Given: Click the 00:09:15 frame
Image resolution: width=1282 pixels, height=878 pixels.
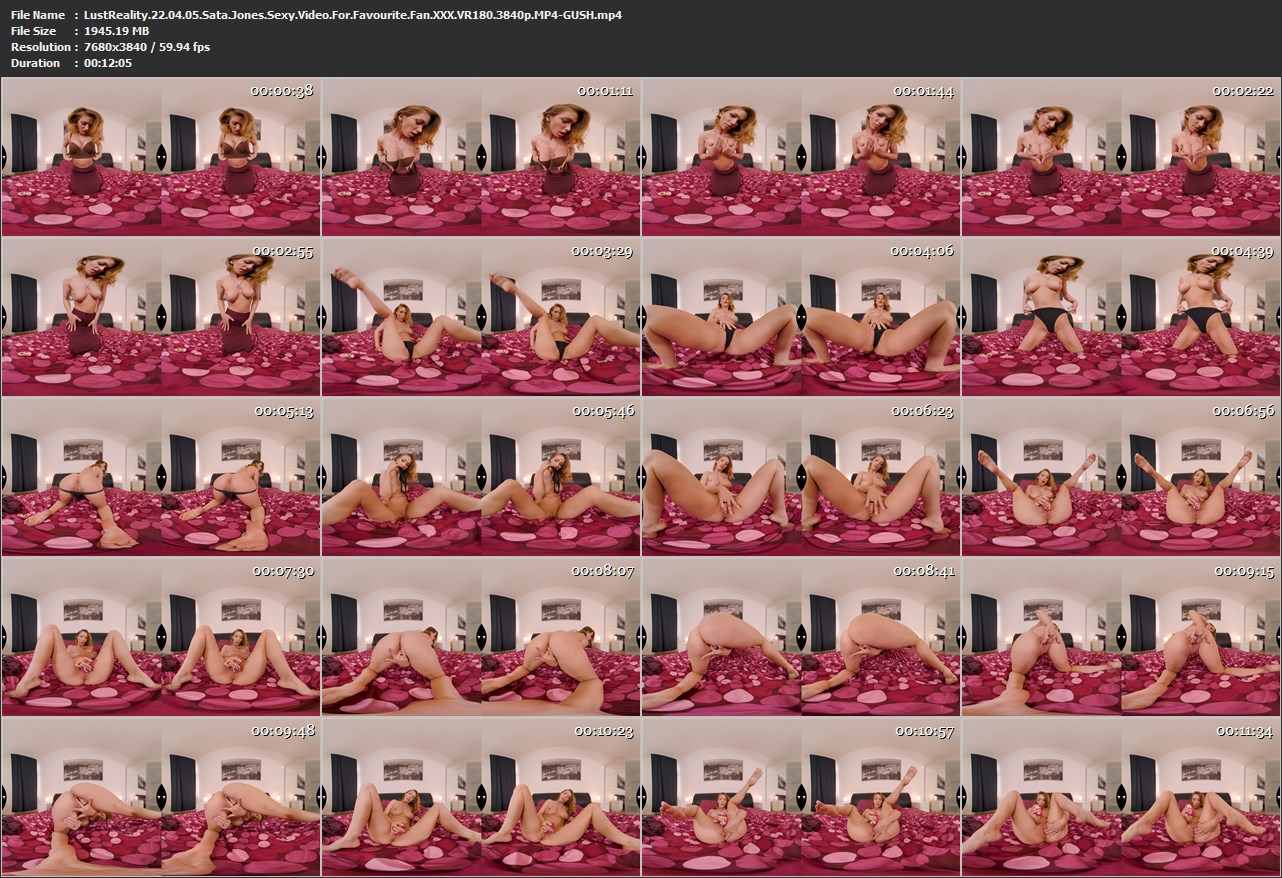Looking at the screenshot, I should (x=1121, y=637).
